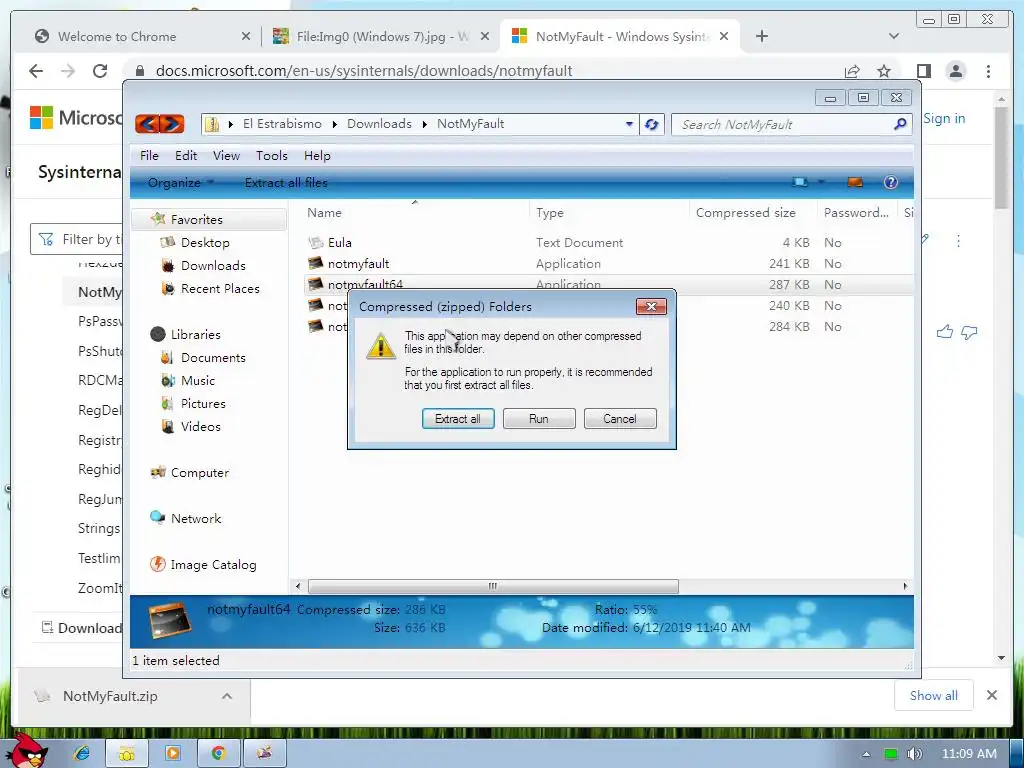Select the Music library
The height and width of the screenshot is (768, 1024).
(x=197, y=381)
